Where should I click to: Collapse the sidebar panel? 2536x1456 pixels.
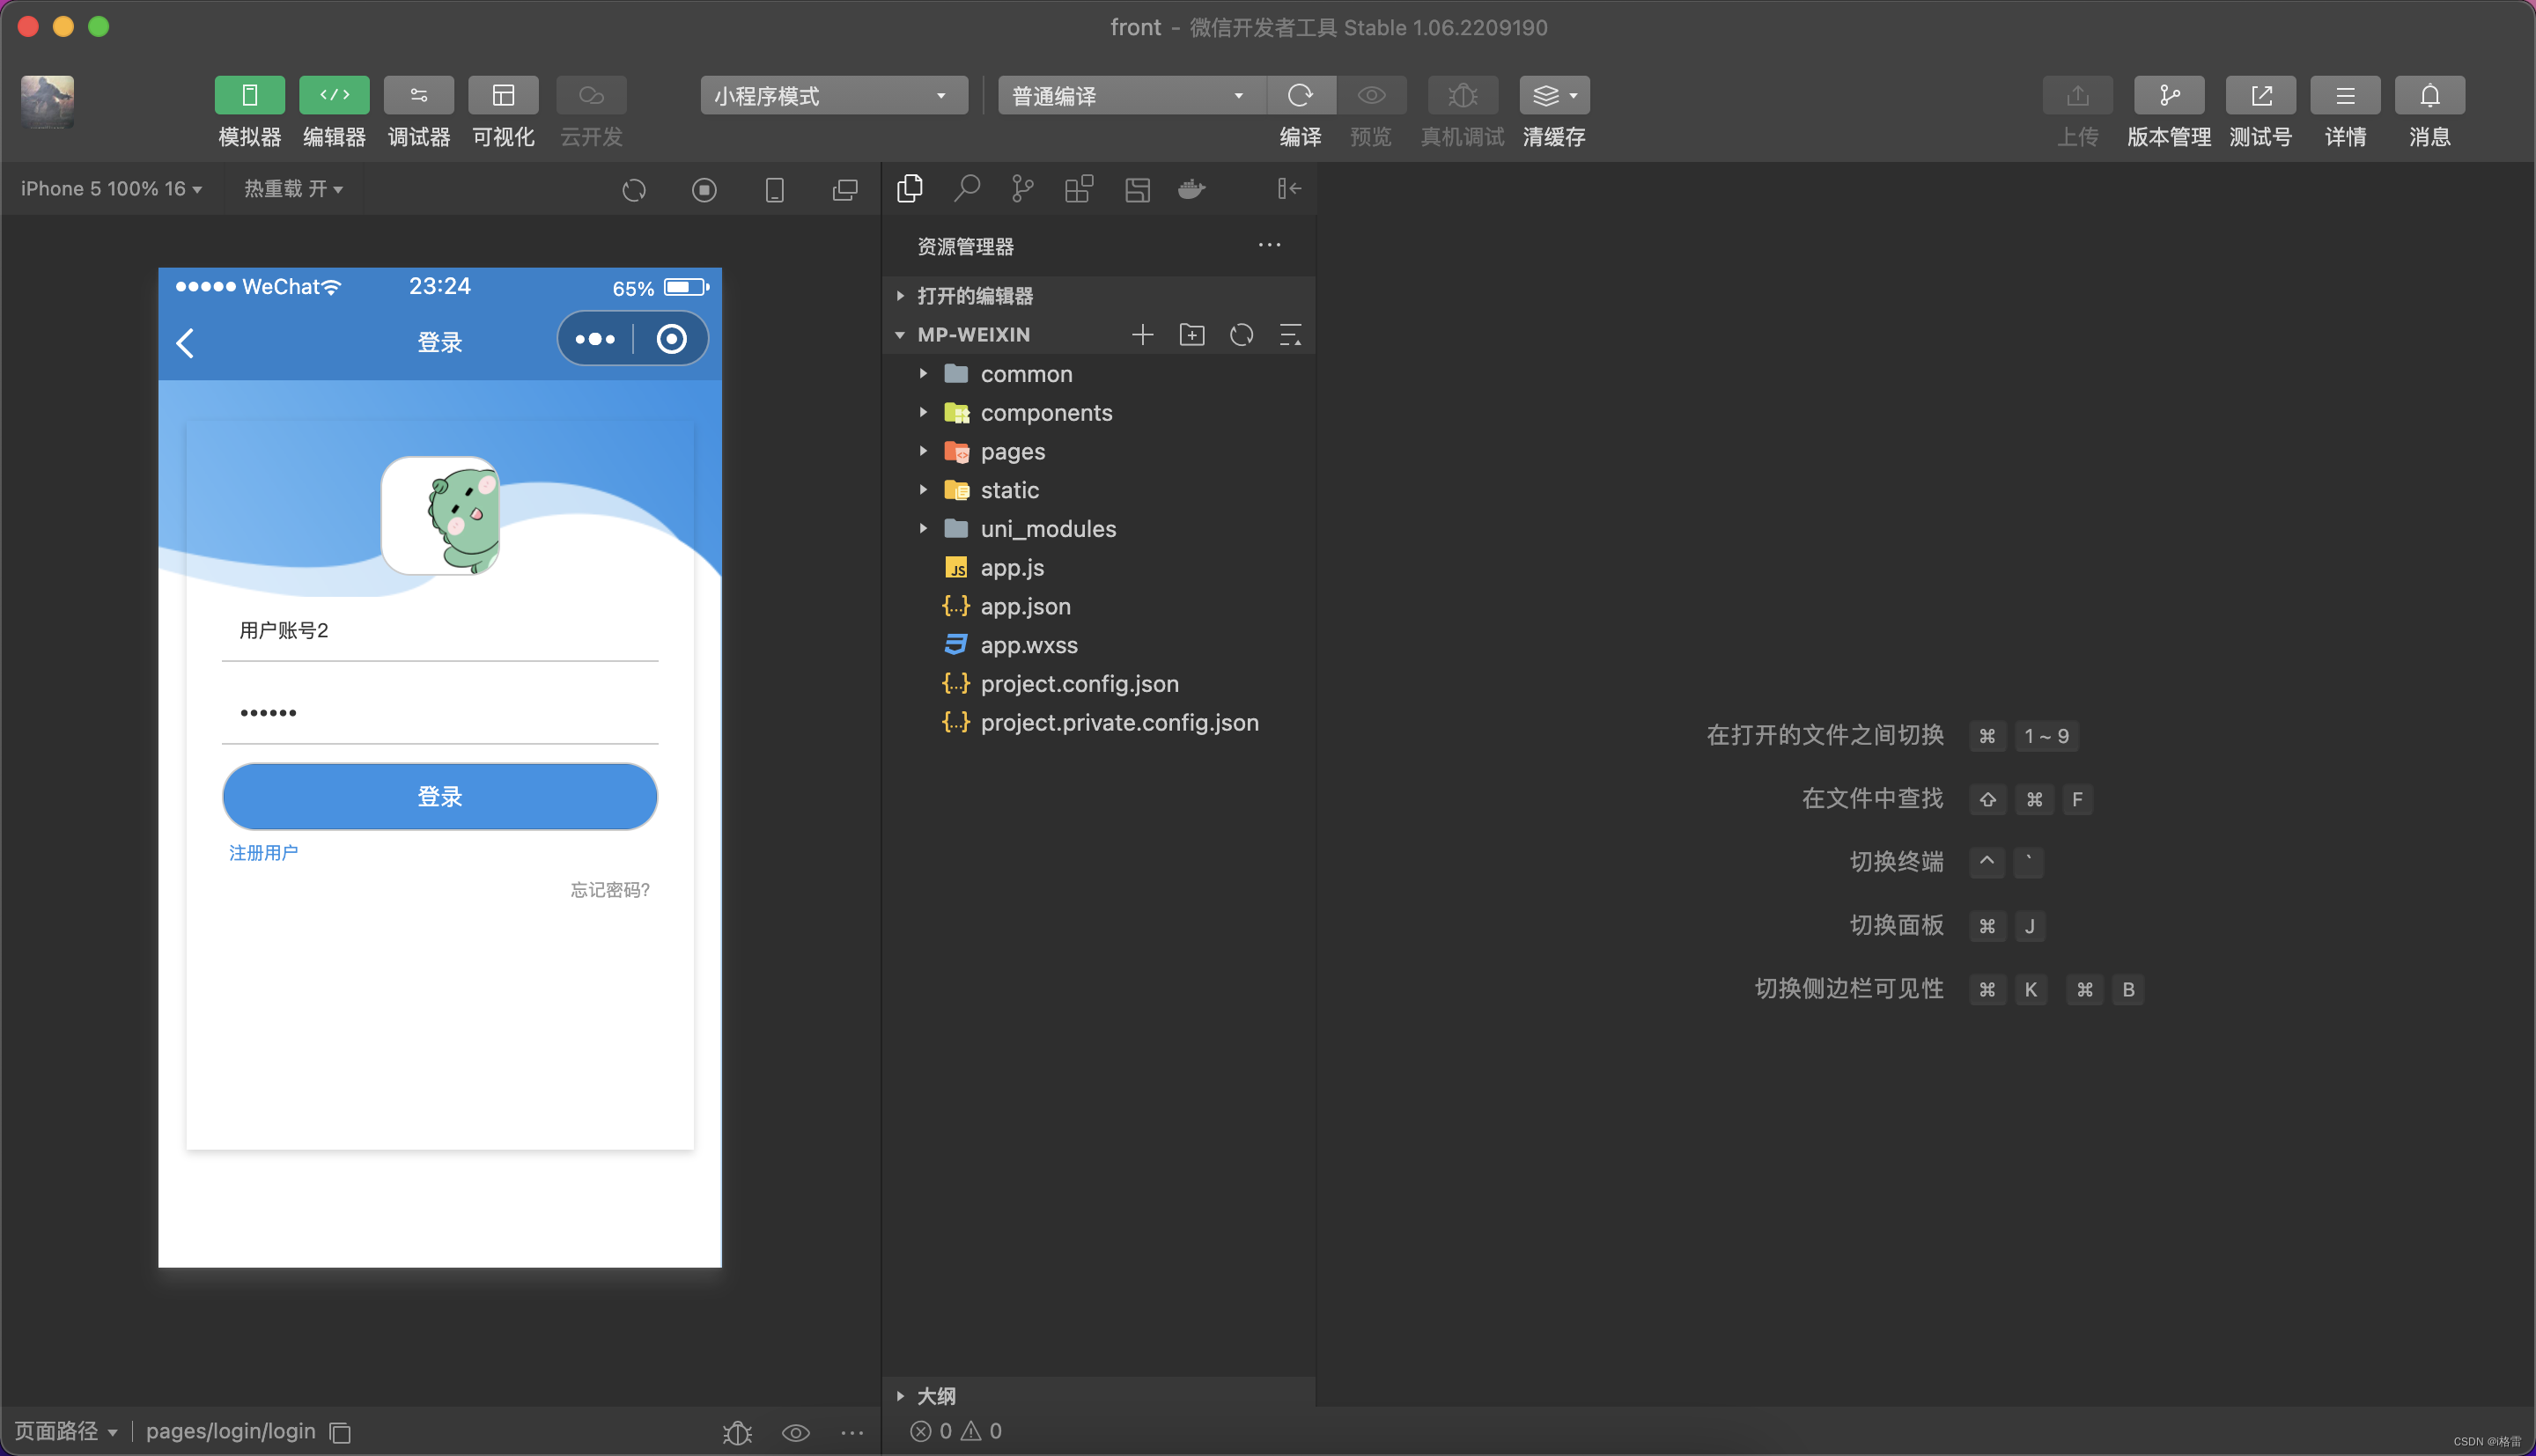click(1289, 189)
